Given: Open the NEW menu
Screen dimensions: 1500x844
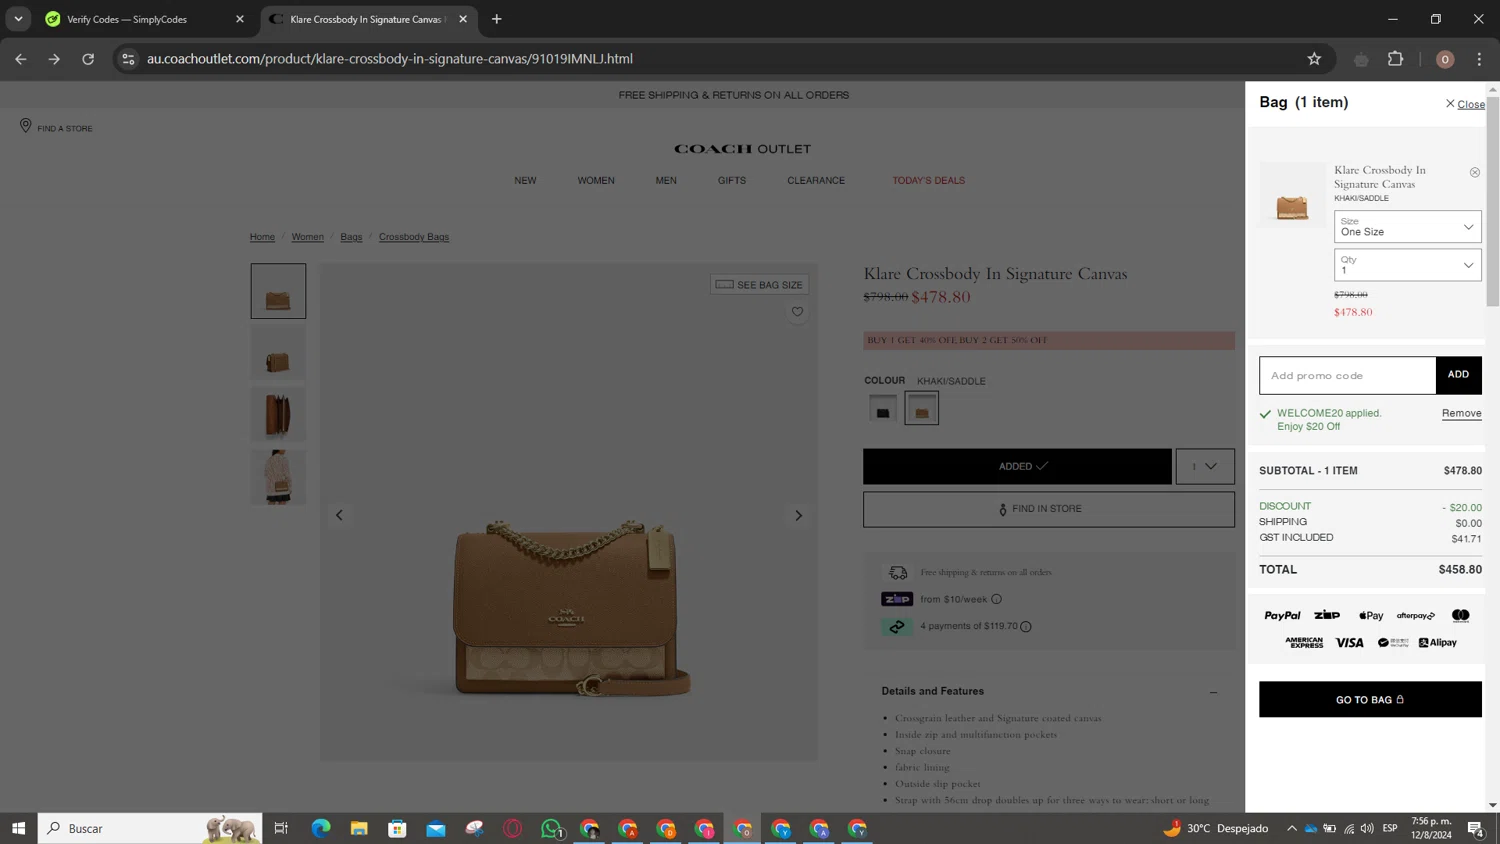Looking at the screenshot, I should pos(525,181).
